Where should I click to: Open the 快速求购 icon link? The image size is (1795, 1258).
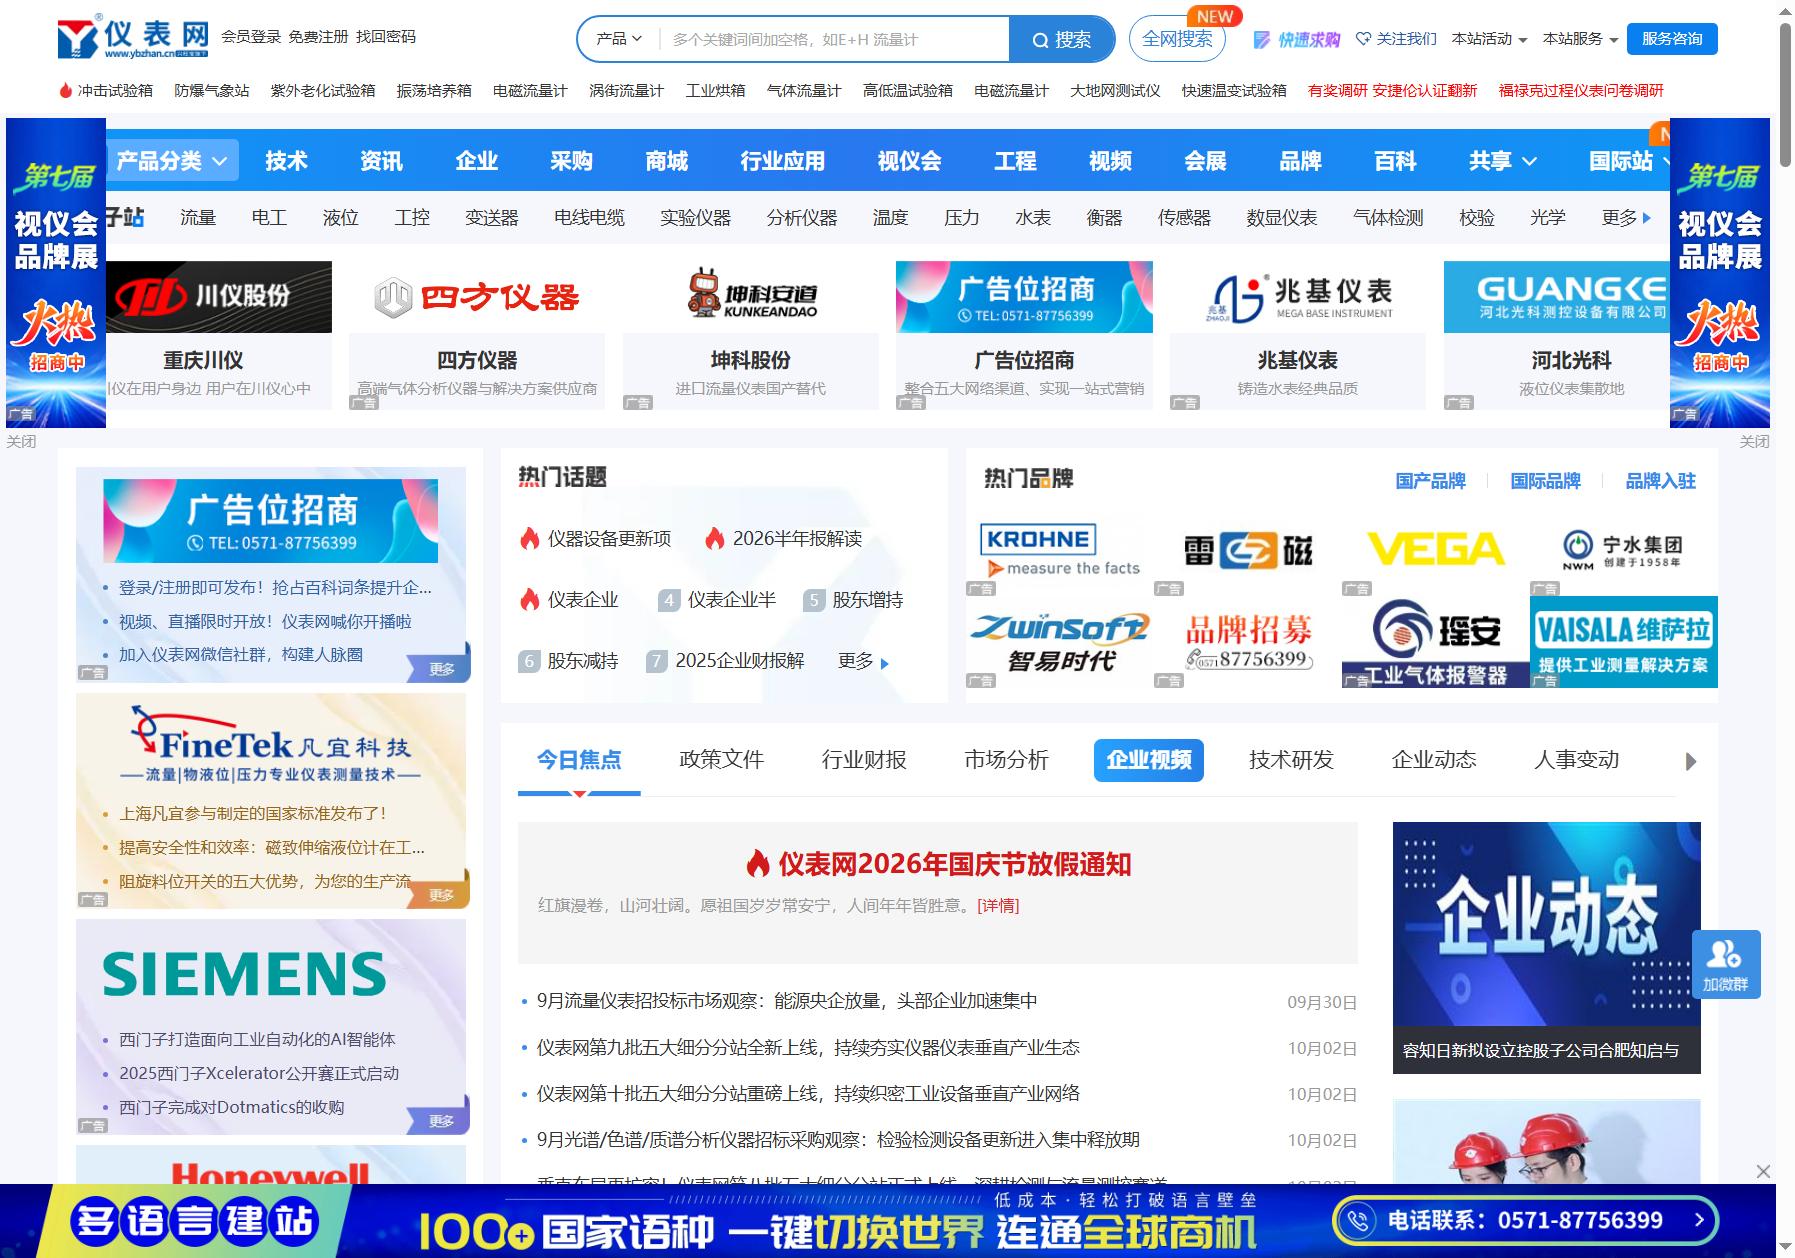[x=1297, y=39]
